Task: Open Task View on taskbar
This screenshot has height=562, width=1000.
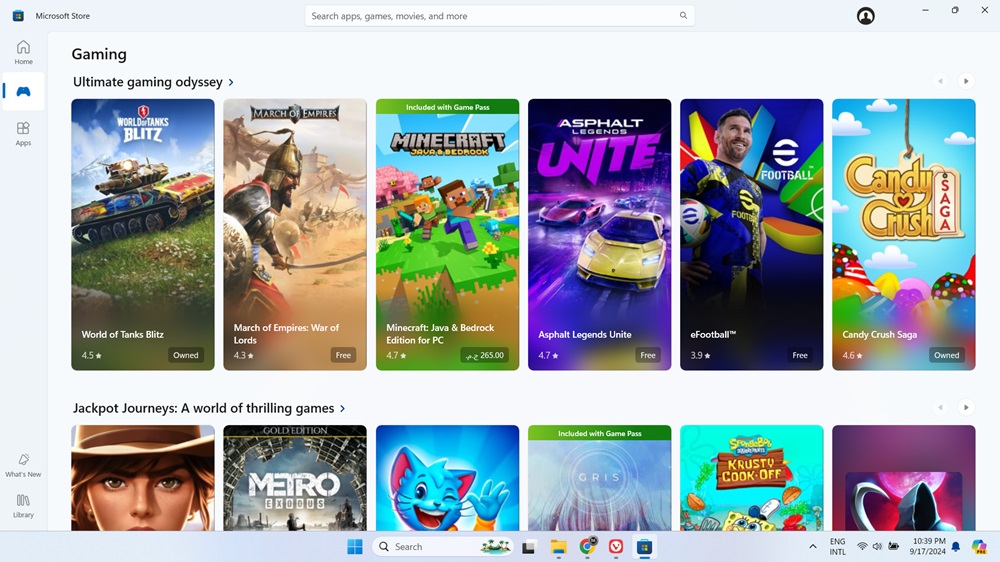Action: point(528,547)
